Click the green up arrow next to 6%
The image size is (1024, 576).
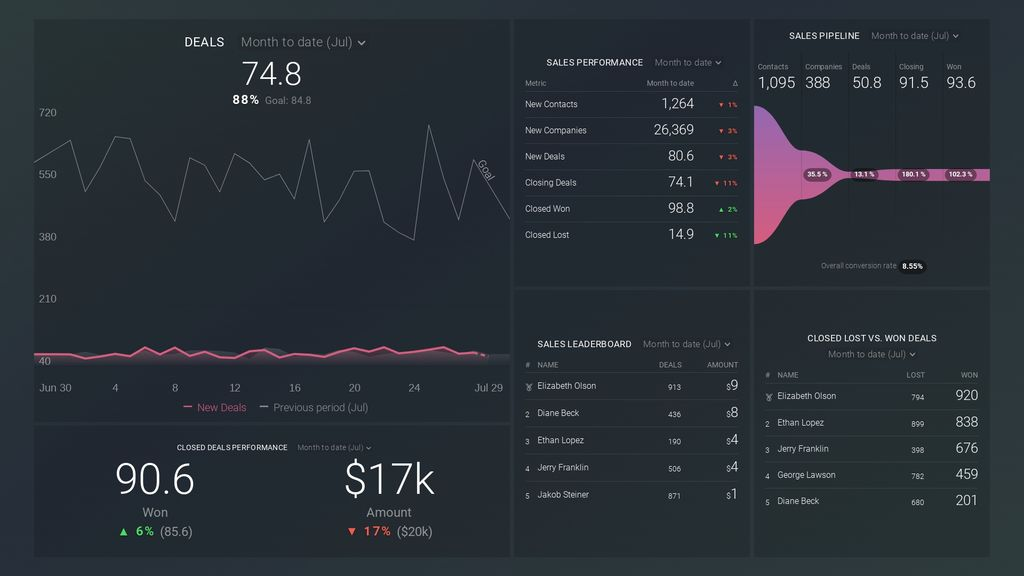123,532
